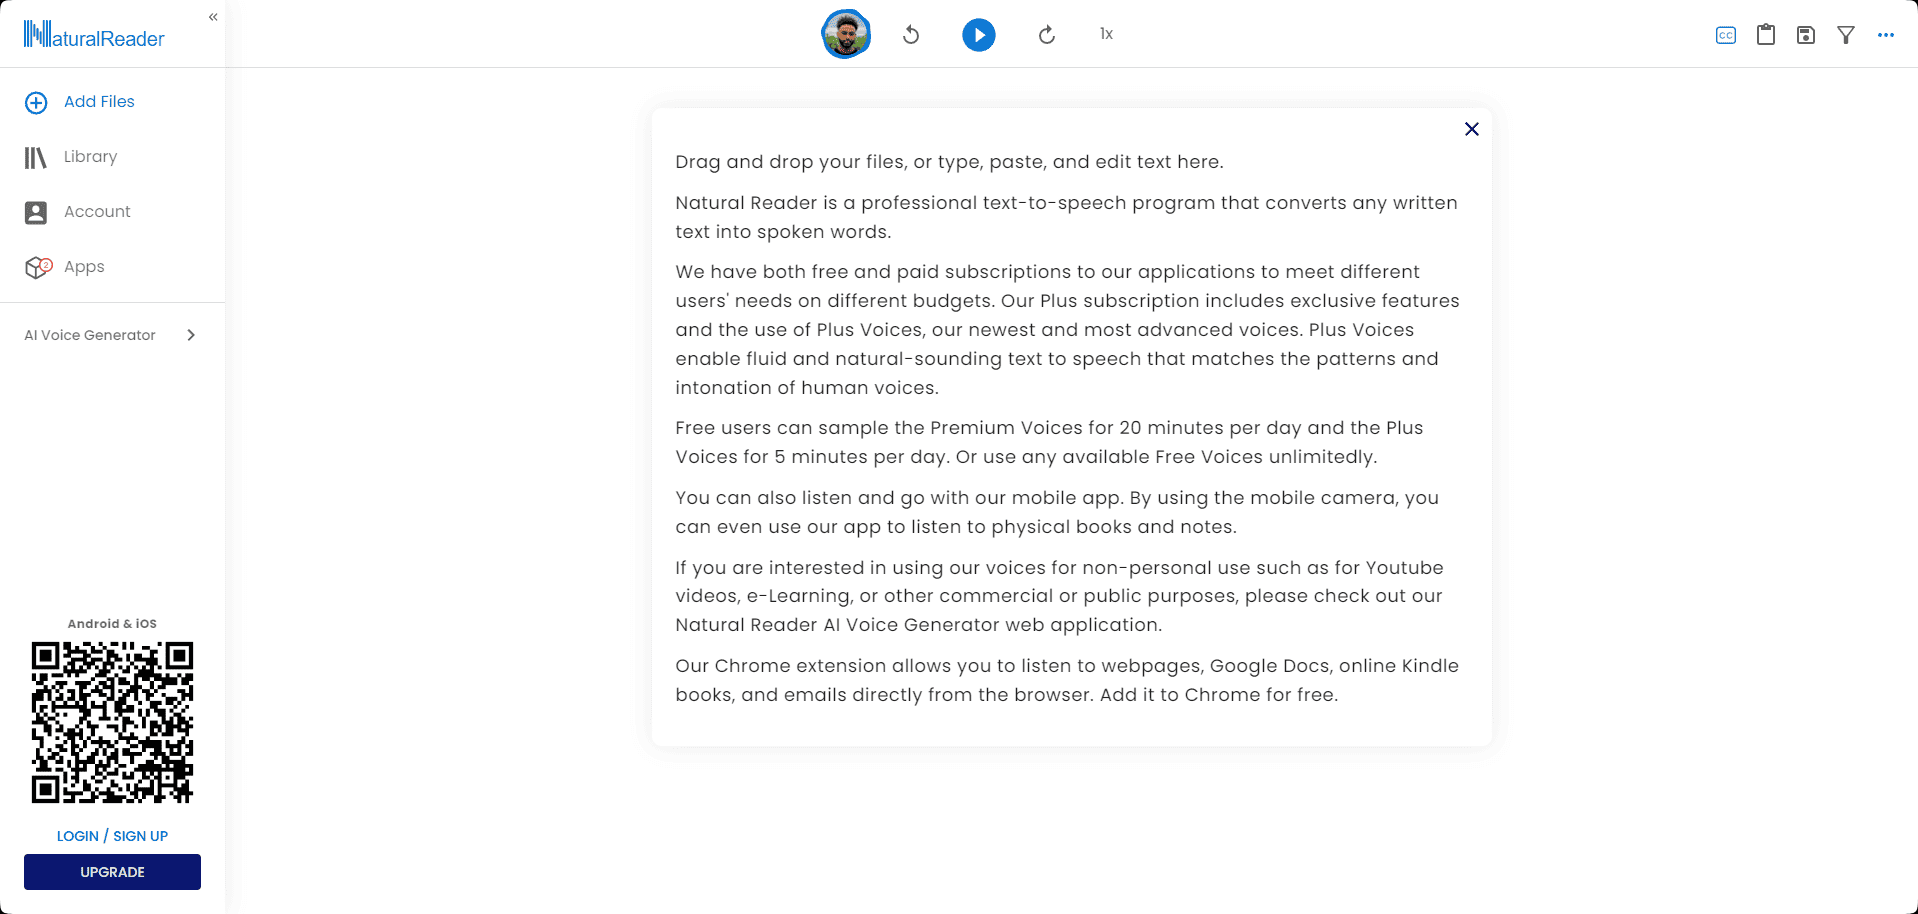This screenshot has height=914, width=1918.
Task: Rewind with the backward skip icon
Action: point(911,35)
